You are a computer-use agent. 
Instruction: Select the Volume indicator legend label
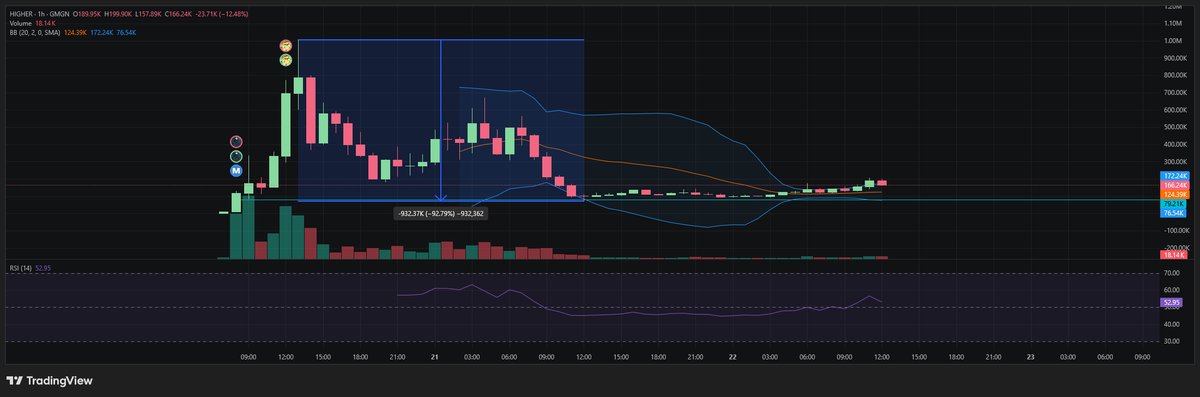tap(21, 23)
